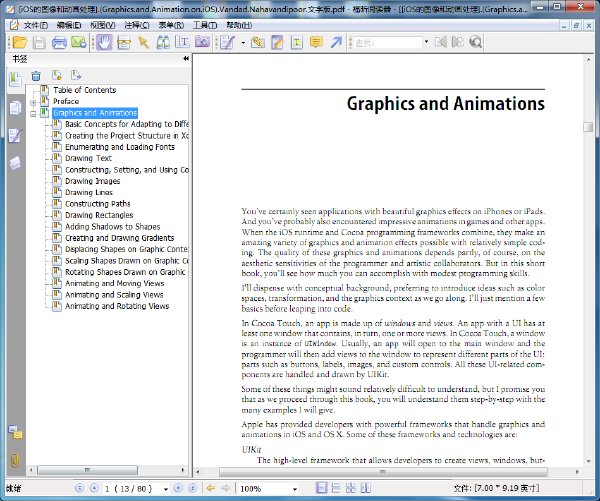Image resolution: width=600 pixels, height=501 pixels.
Task: Click the document horizontal scrollbar thumb
Action: (x=383, y=472)
